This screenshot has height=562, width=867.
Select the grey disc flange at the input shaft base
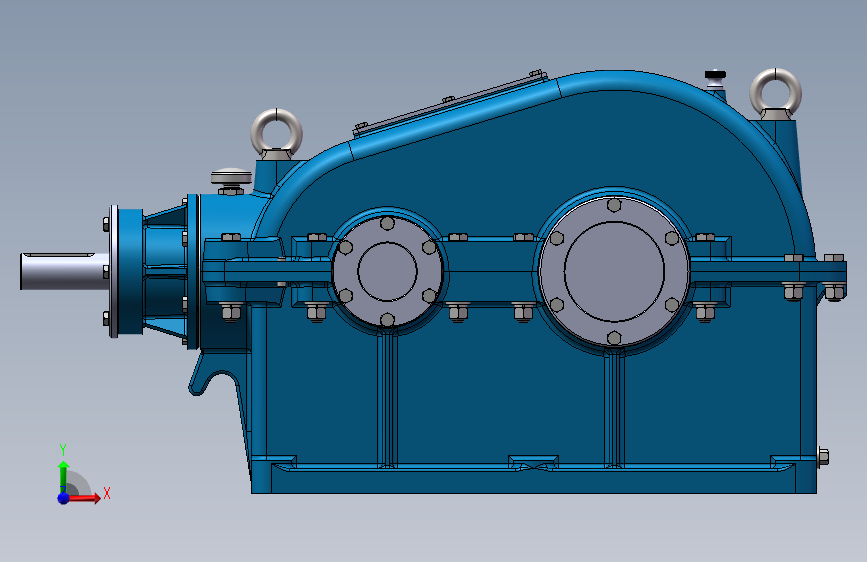(x=114, y=271)
